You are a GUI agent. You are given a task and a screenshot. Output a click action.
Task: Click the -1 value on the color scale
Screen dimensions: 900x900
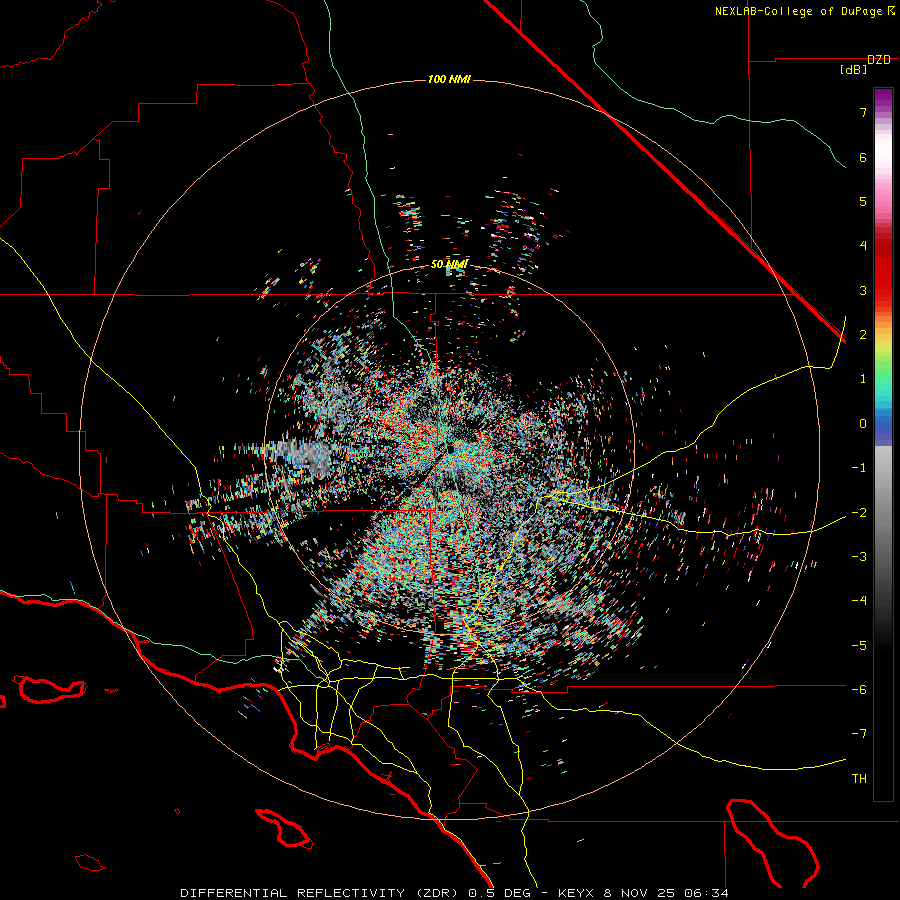859,468
